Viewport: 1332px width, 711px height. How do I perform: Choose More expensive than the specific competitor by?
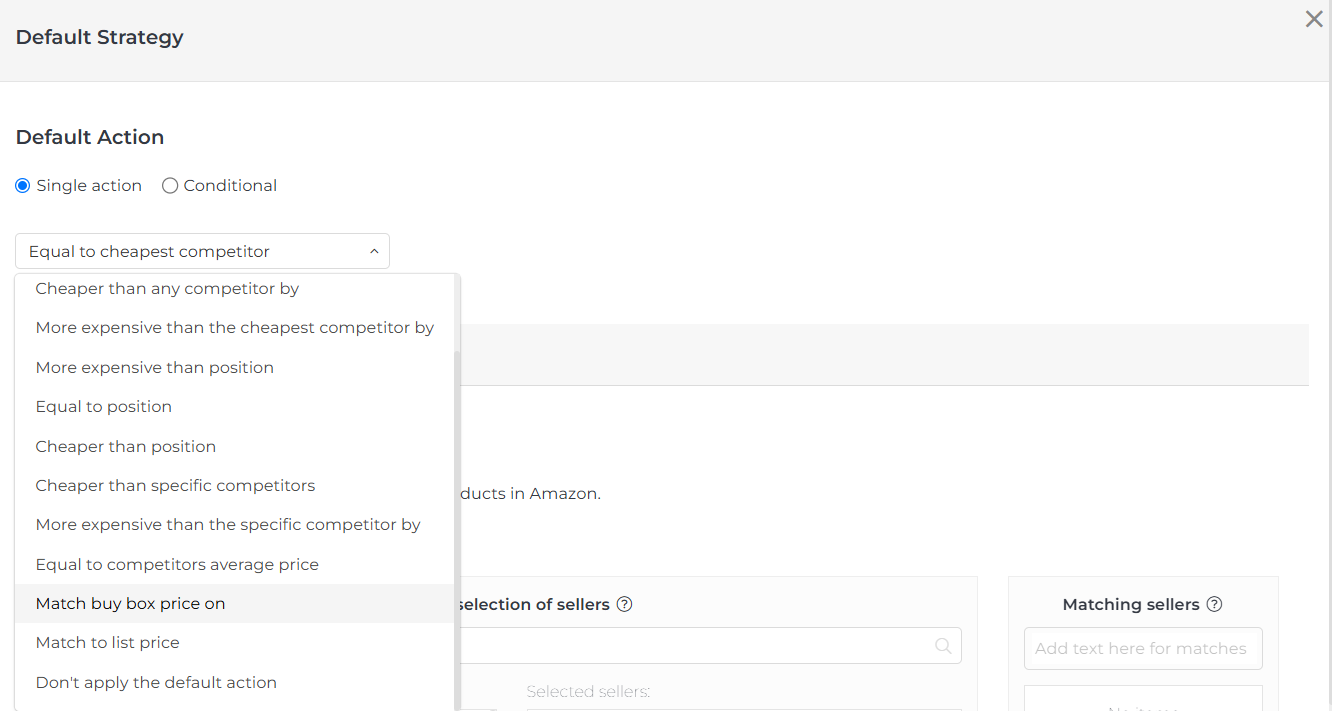[x=228, y=525]
